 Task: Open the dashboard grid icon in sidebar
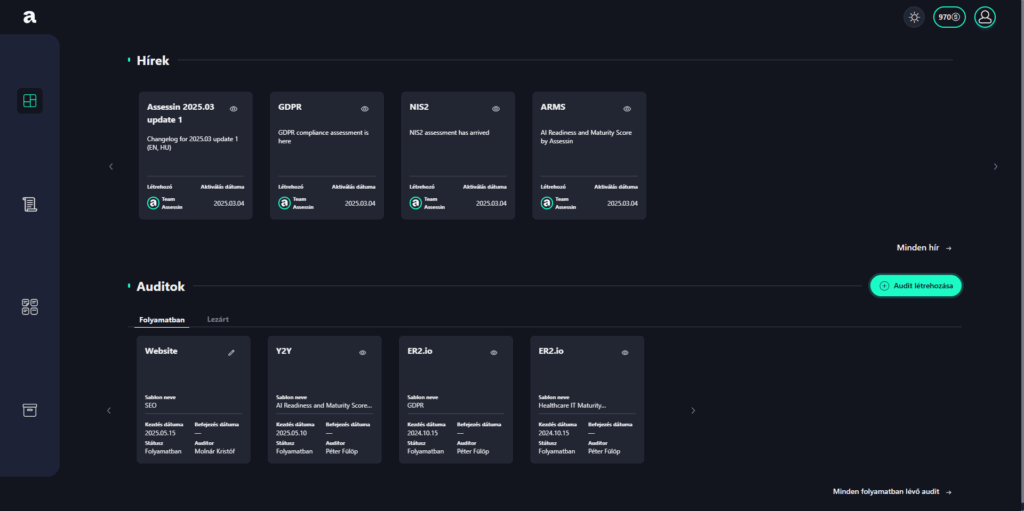pos(30,101)
